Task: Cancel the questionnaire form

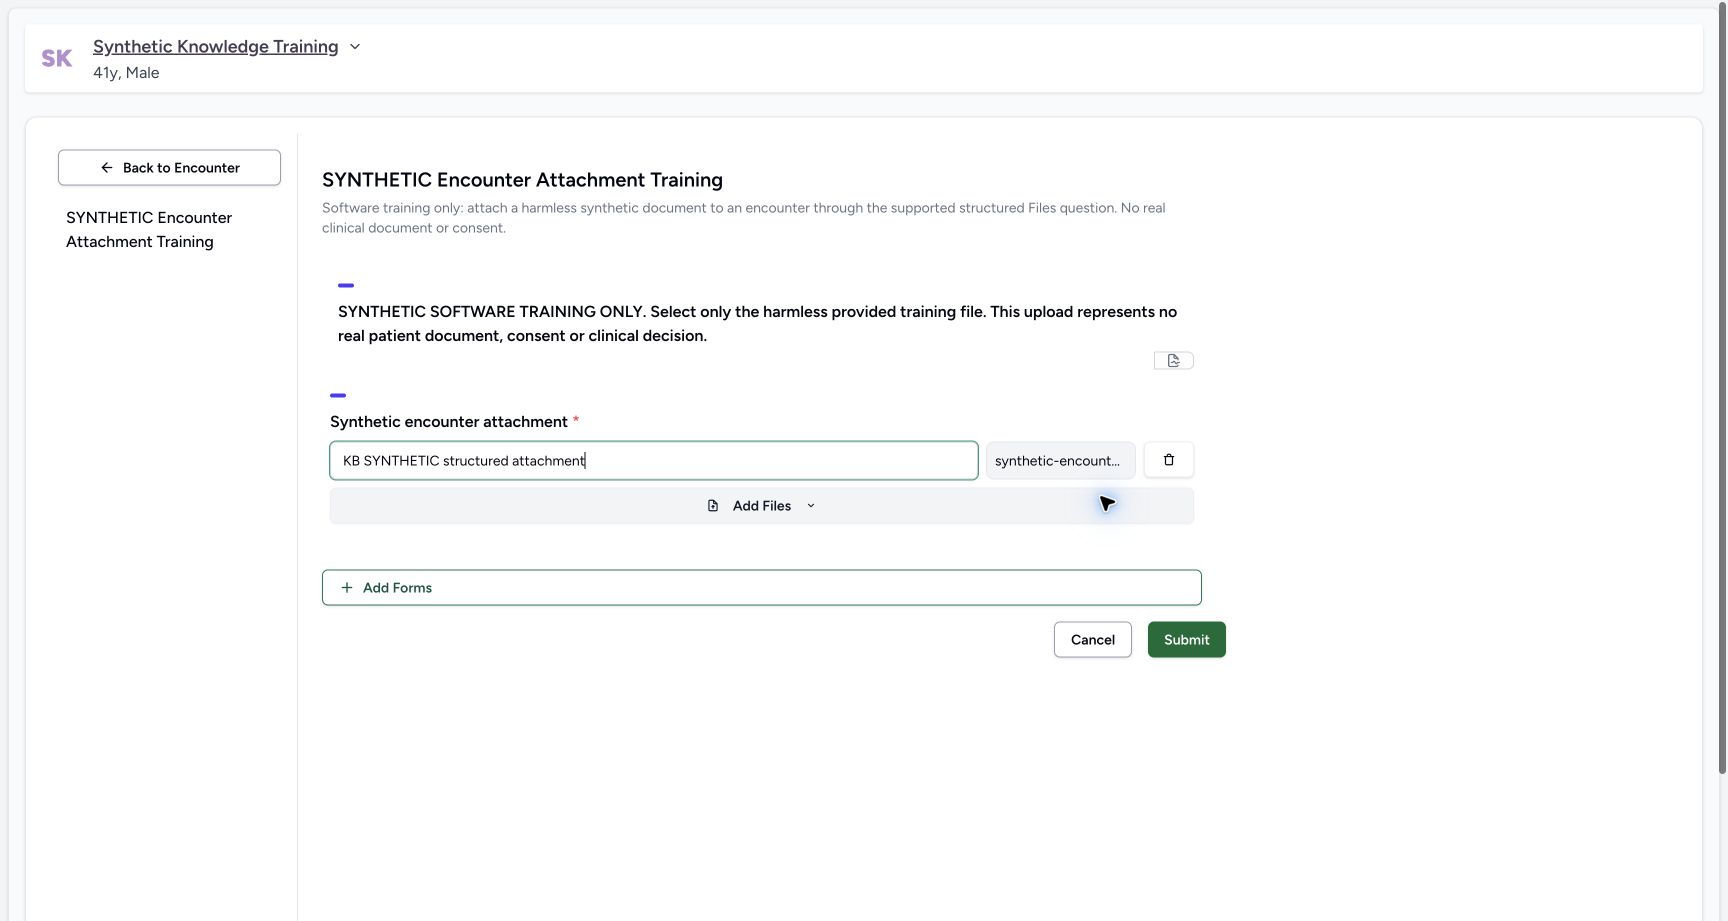Action: click(x=1093, y=640)
